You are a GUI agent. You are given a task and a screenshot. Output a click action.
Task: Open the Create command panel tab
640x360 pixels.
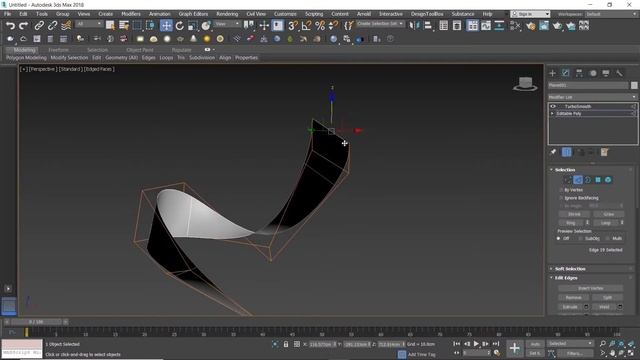(553, 73)
